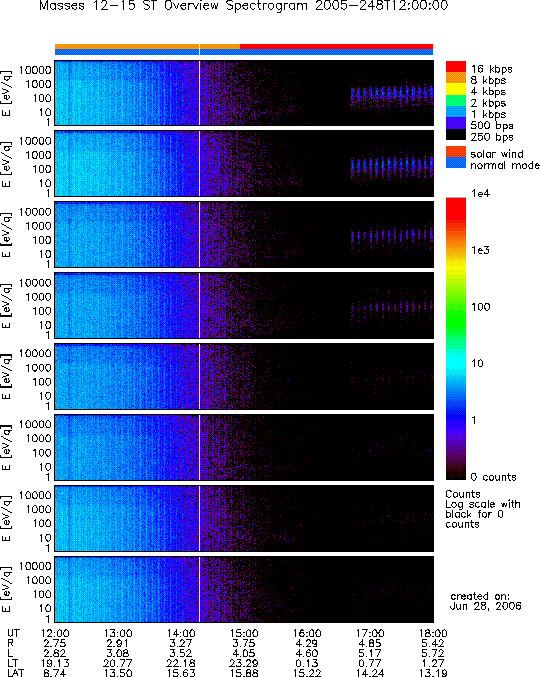Click the LAT value 6.74
The image size is (540, 677).
[x=55, y=673]
